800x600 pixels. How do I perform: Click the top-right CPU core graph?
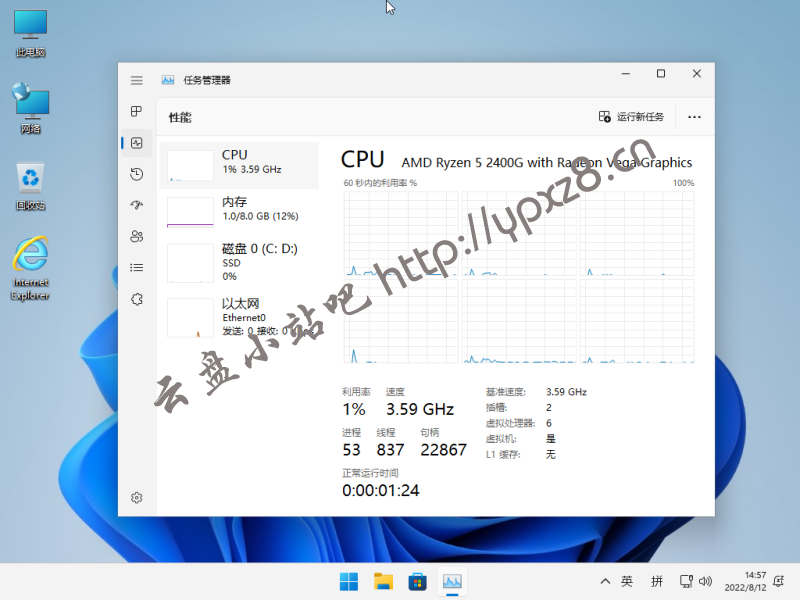637,234
